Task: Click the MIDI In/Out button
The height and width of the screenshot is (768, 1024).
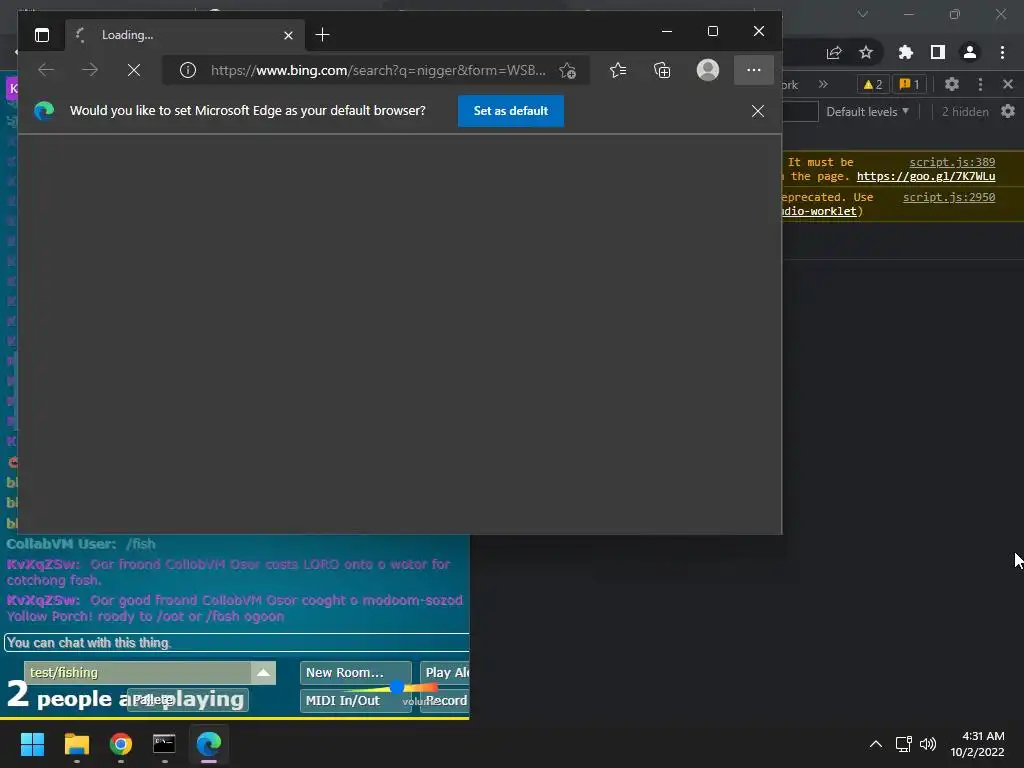Action: tap(355, 701)
